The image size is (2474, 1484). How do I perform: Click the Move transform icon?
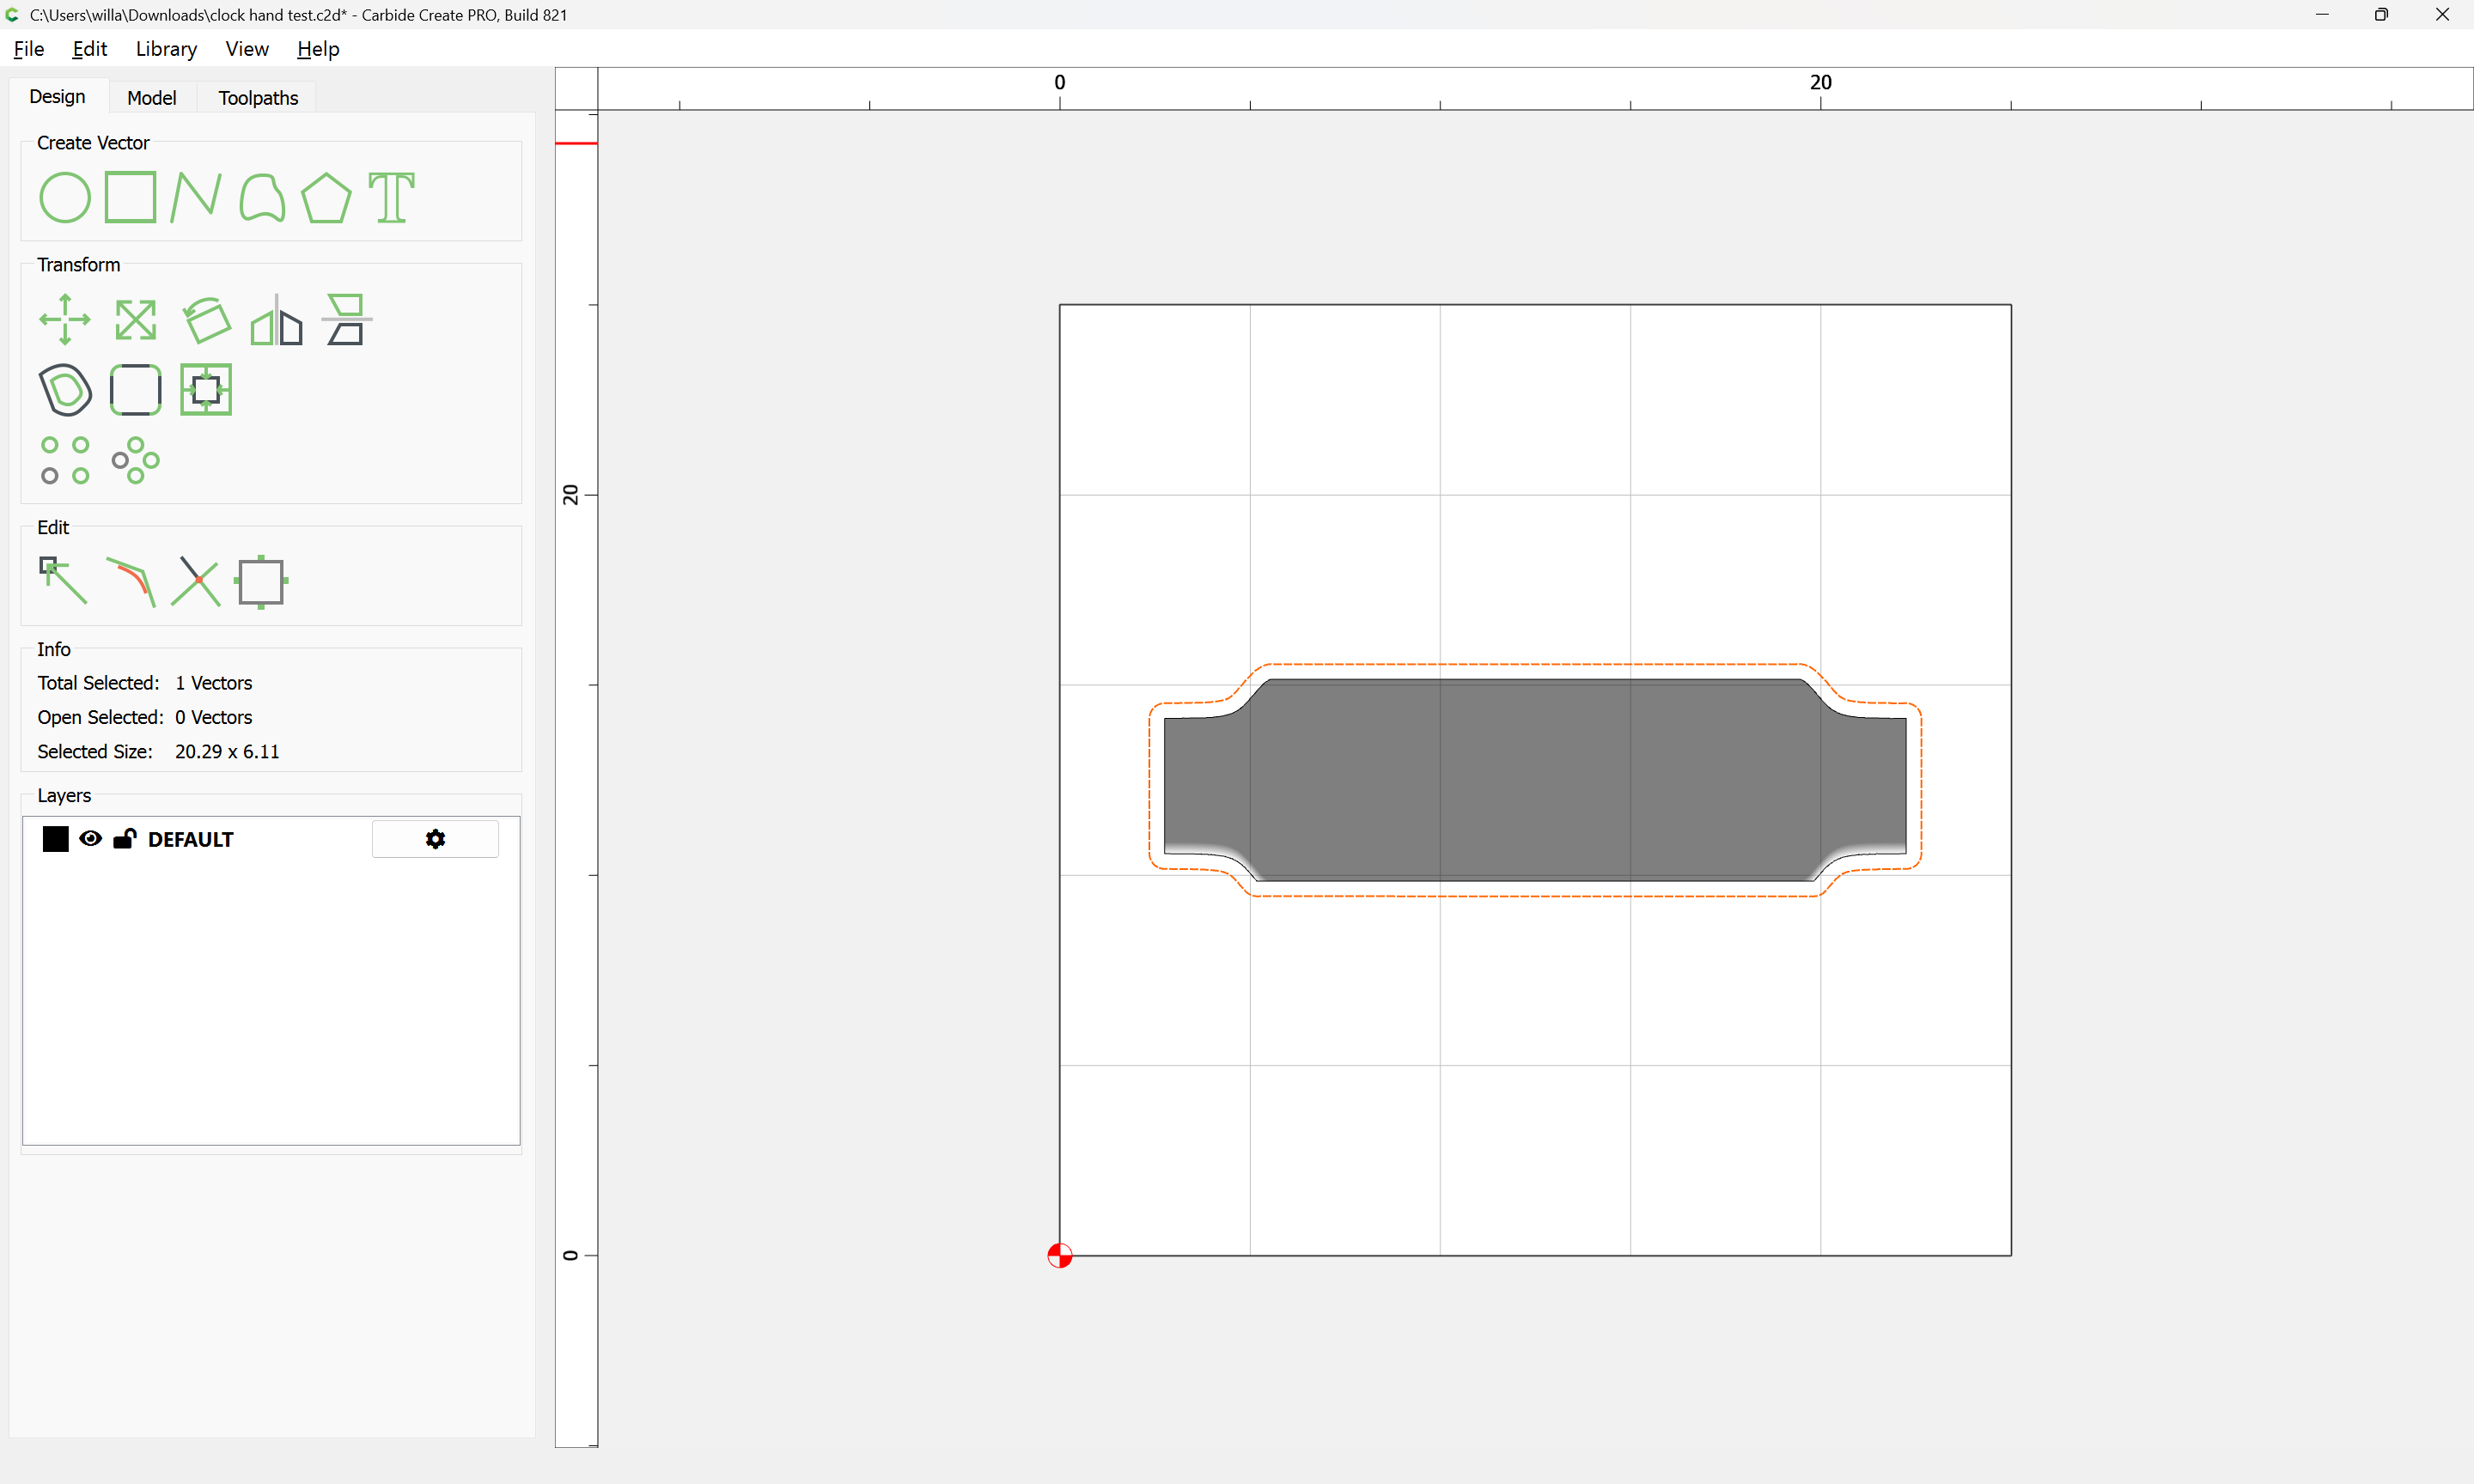(x=65, y=320)
